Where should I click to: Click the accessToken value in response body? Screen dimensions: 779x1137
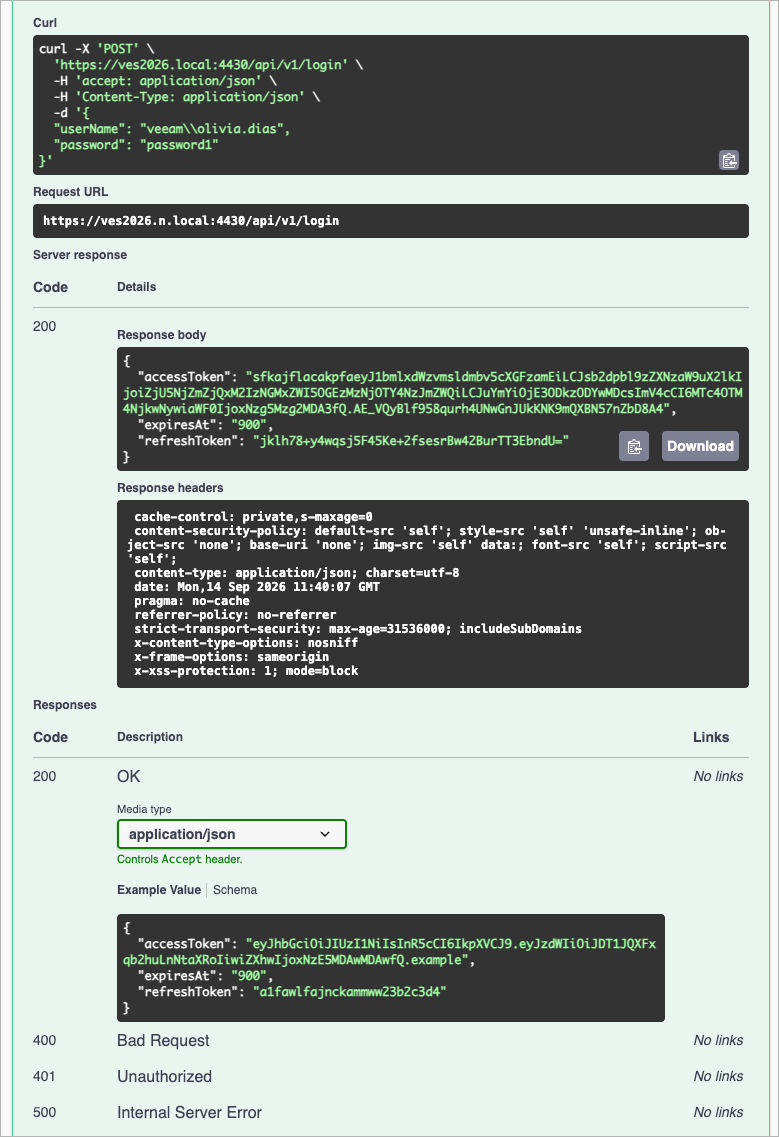tap(432, 393)
